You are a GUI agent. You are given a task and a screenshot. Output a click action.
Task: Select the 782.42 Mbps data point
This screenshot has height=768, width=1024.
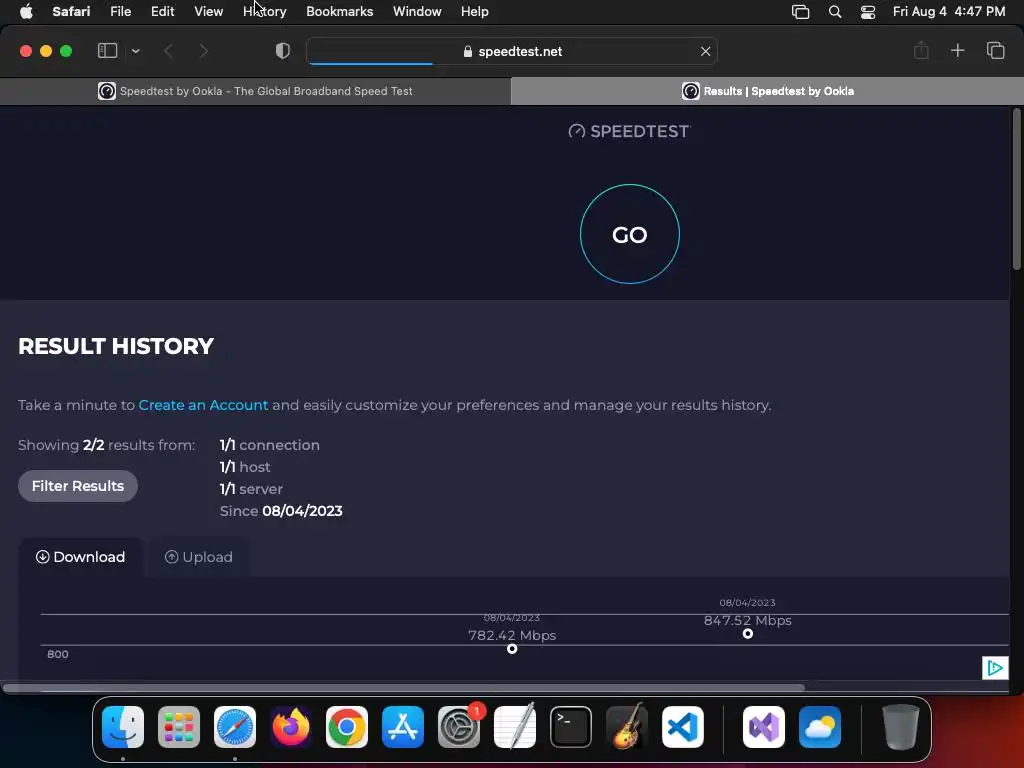coord(512,648)
